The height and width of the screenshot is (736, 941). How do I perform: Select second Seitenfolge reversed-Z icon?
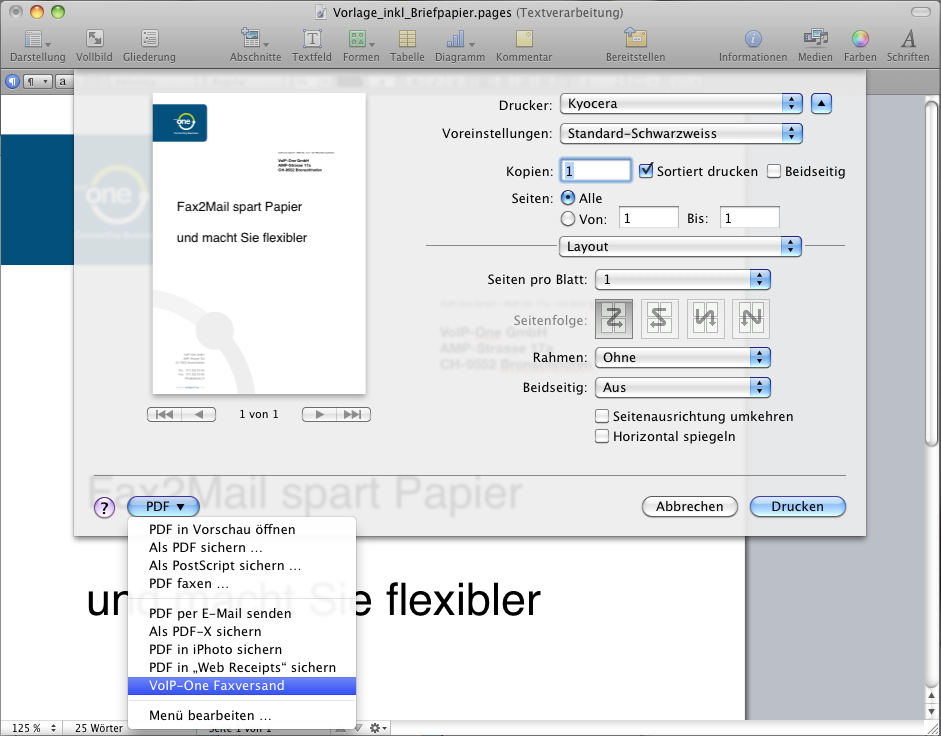[660, 319]
